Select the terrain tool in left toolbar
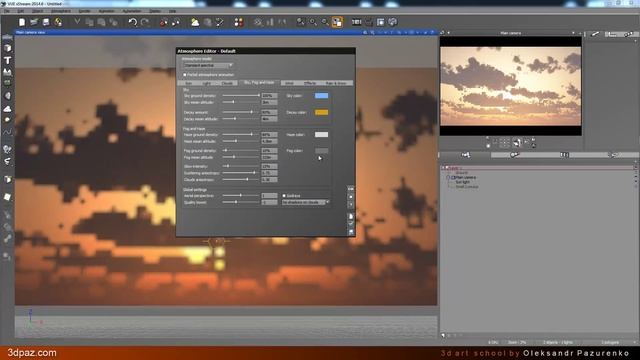 [x=7, y=72]
